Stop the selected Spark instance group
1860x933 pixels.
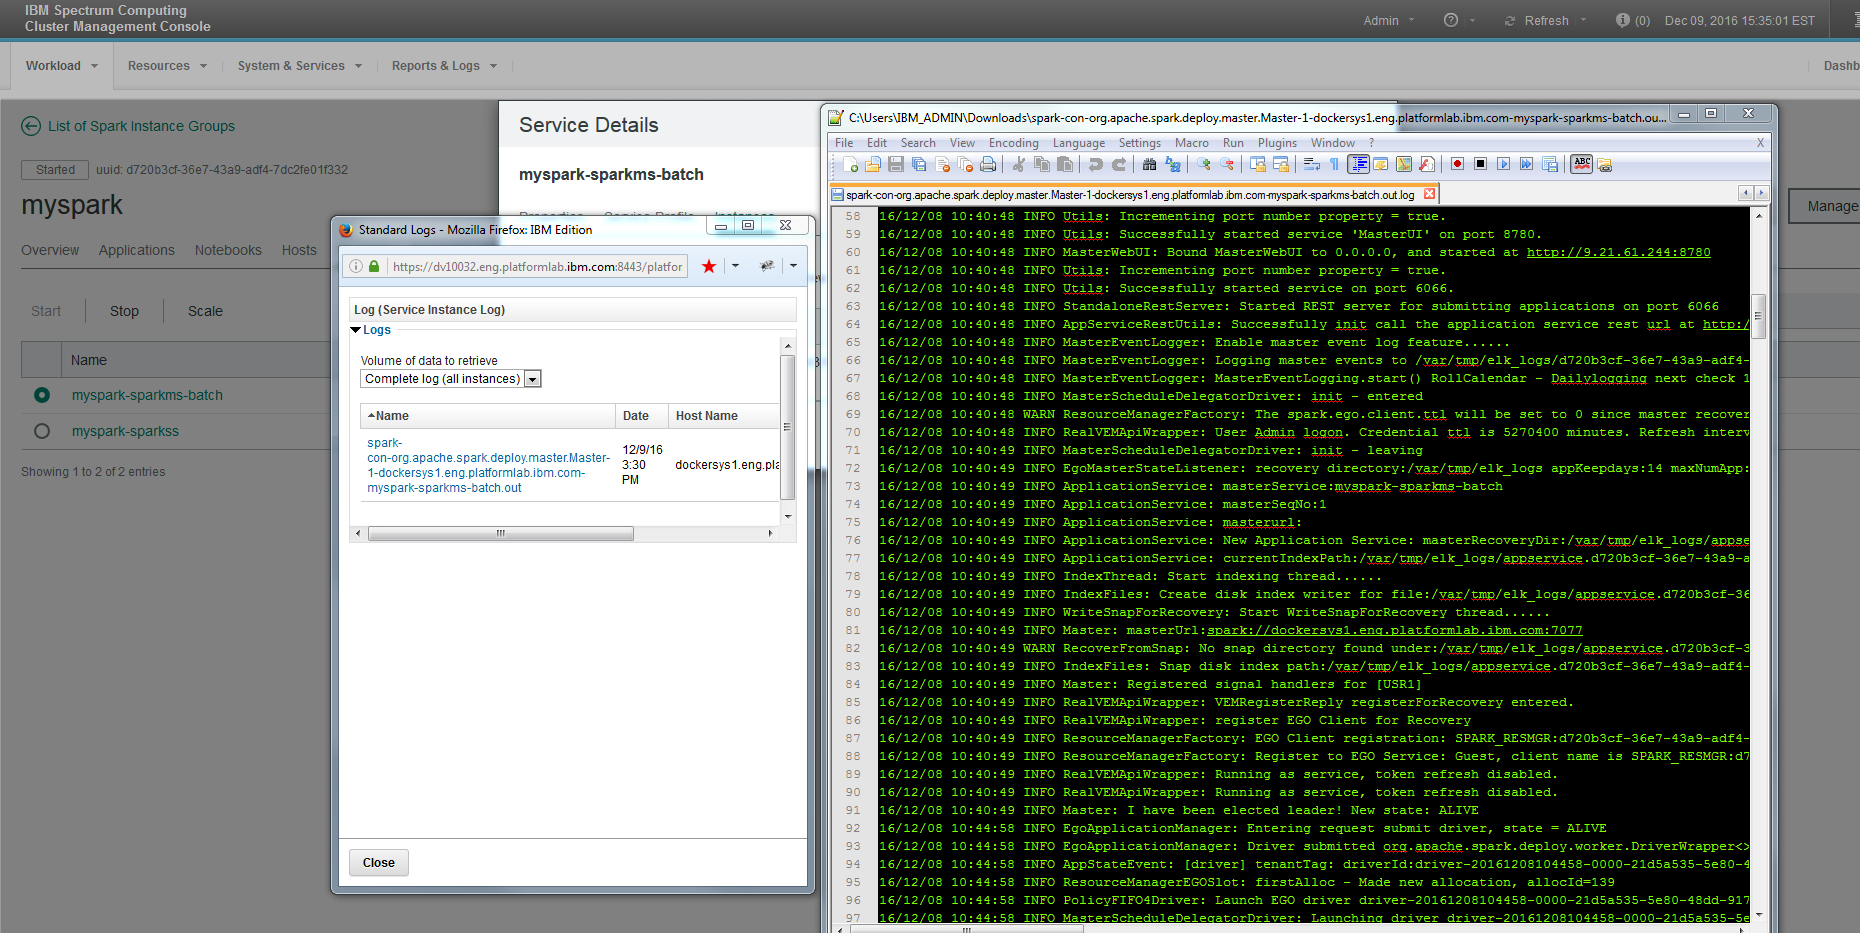123,311
